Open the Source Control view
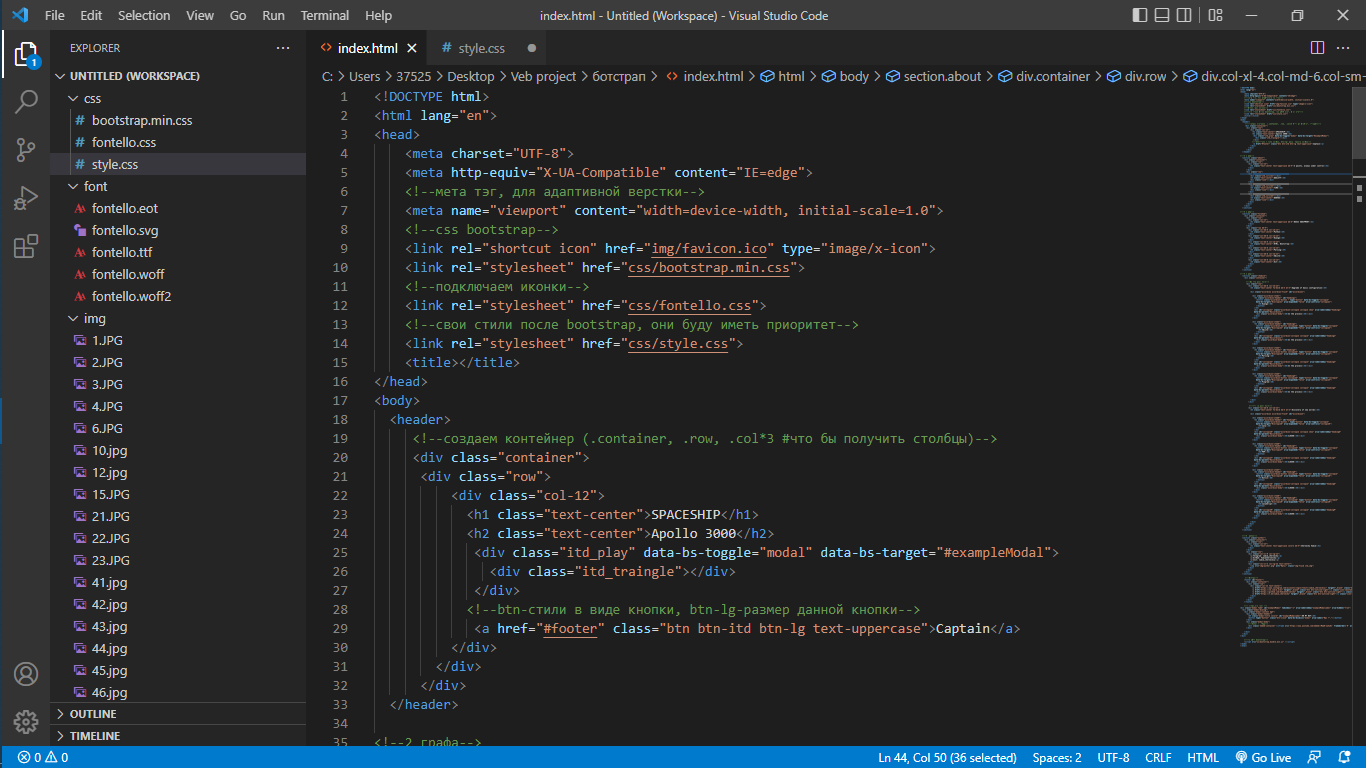Viewport: 1366px width, 768px height. click(x=26, y=150)
